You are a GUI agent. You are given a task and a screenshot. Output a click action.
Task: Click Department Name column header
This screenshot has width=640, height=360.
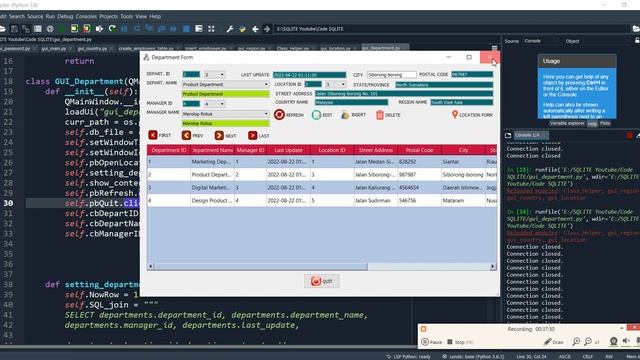click(212, 150)
